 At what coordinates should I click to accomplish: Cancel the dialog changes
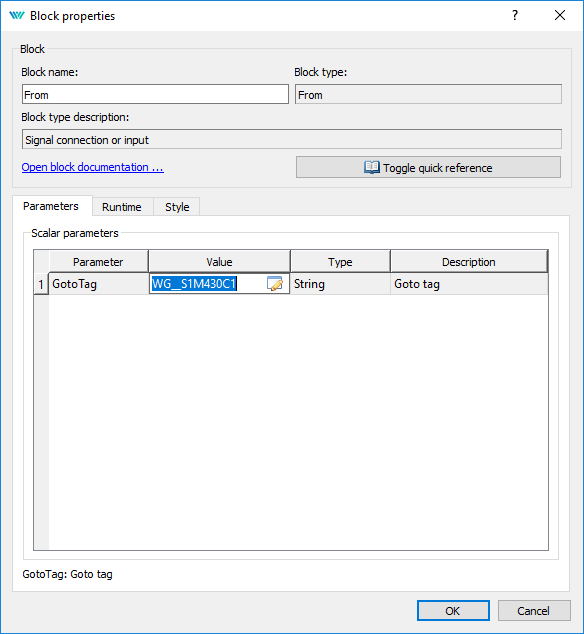click(534, 611)
